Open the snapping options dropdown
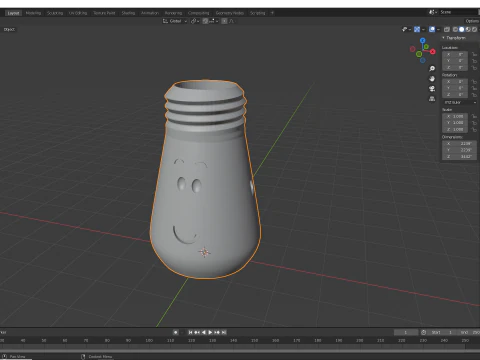This screenshot has width=480, height=360. coord(214,21)
